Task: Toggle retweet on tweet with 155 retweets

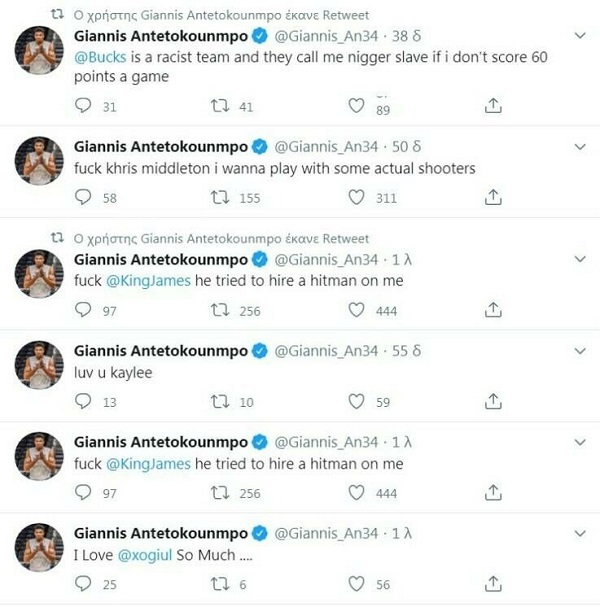Action: (x=218, y=198)
